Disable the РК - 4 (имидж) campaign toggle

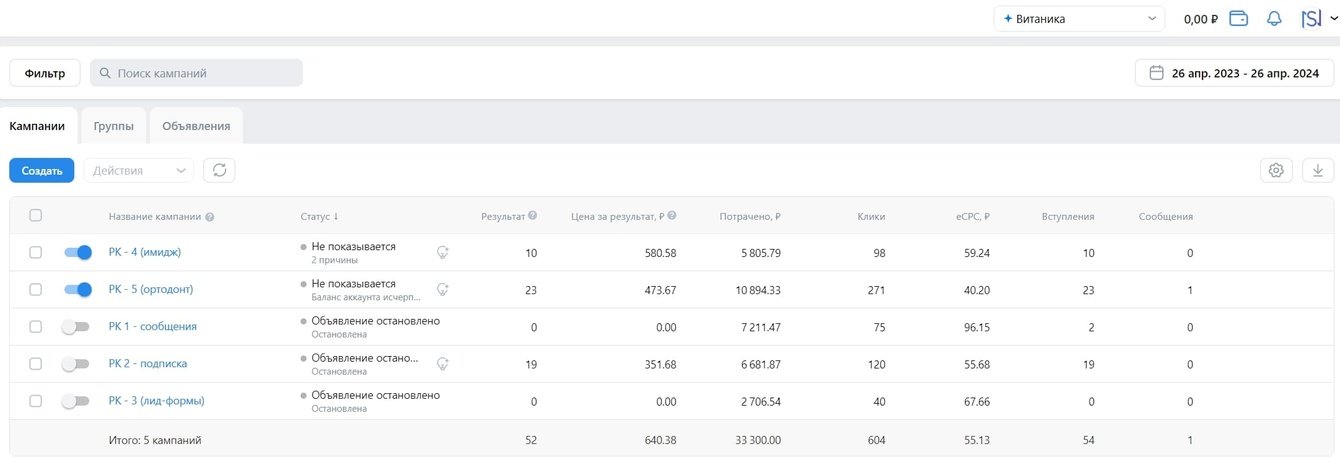(77, 253)
